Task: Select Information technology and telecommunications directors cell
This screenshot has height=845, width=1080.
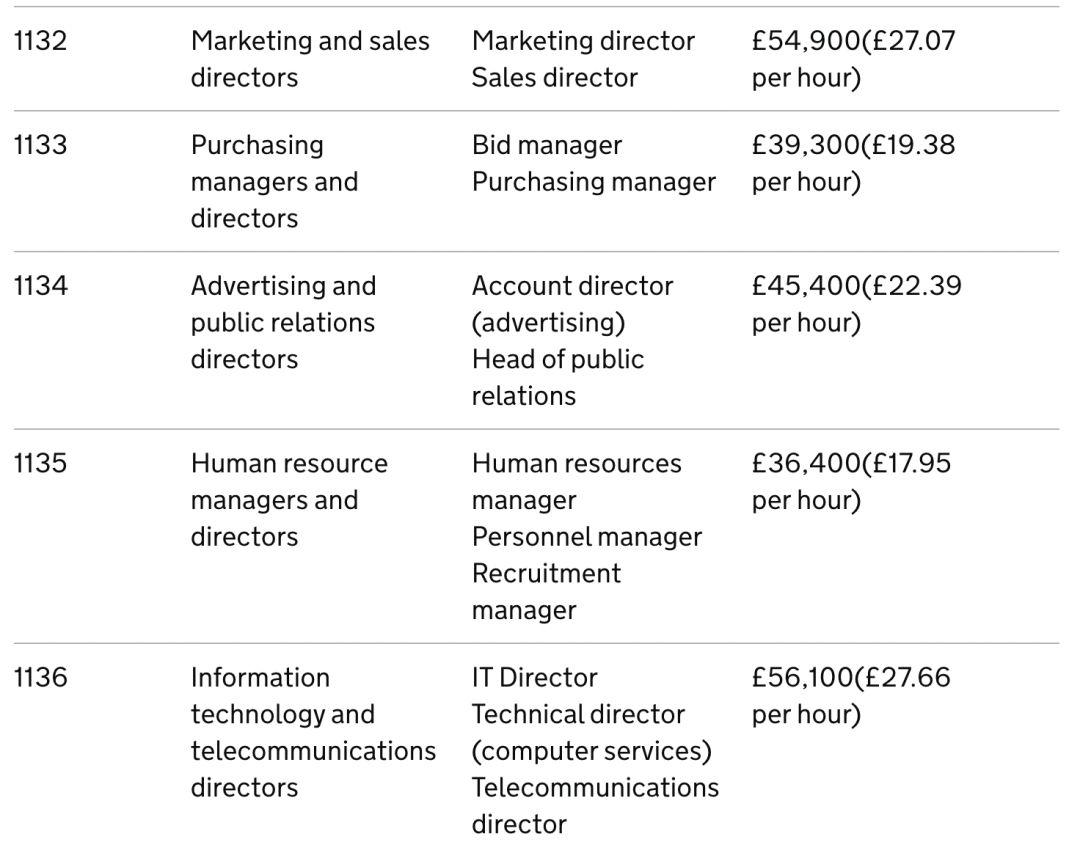Action: coord(313,733)
